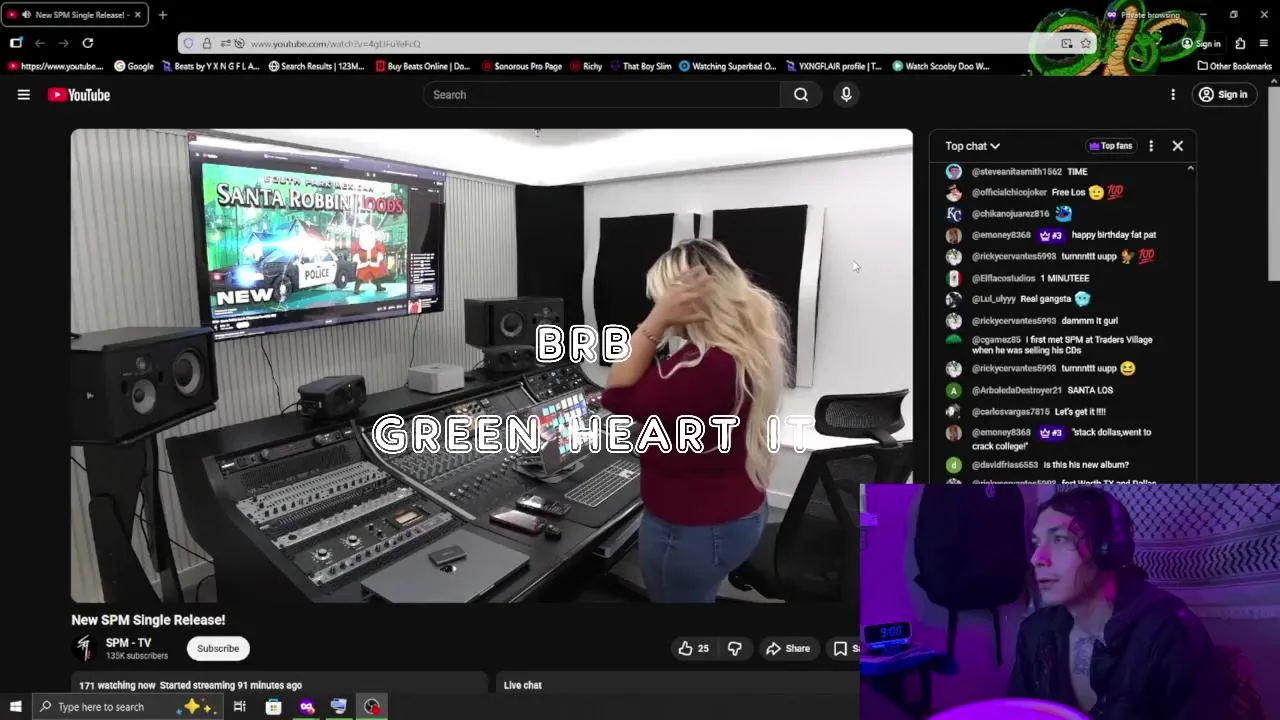Open Microsoft Store taskbar icon
This screenshot has width=1280, height=720.
point(273,707)
